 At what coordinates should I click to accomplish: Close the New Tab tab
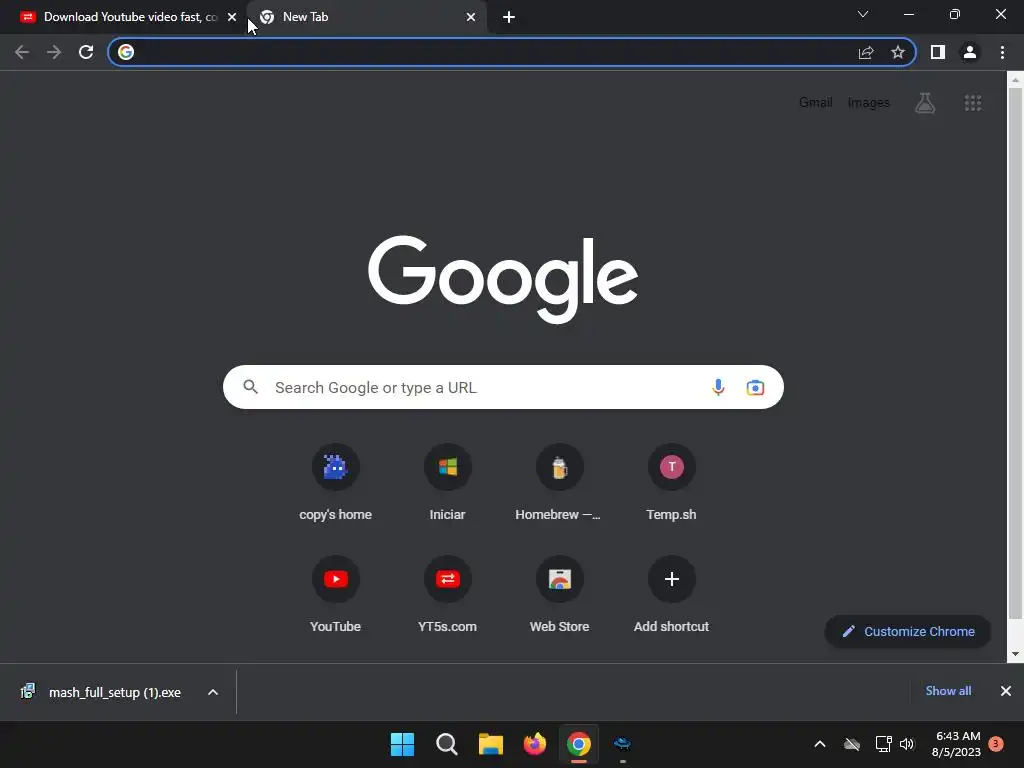click(471, 17)
